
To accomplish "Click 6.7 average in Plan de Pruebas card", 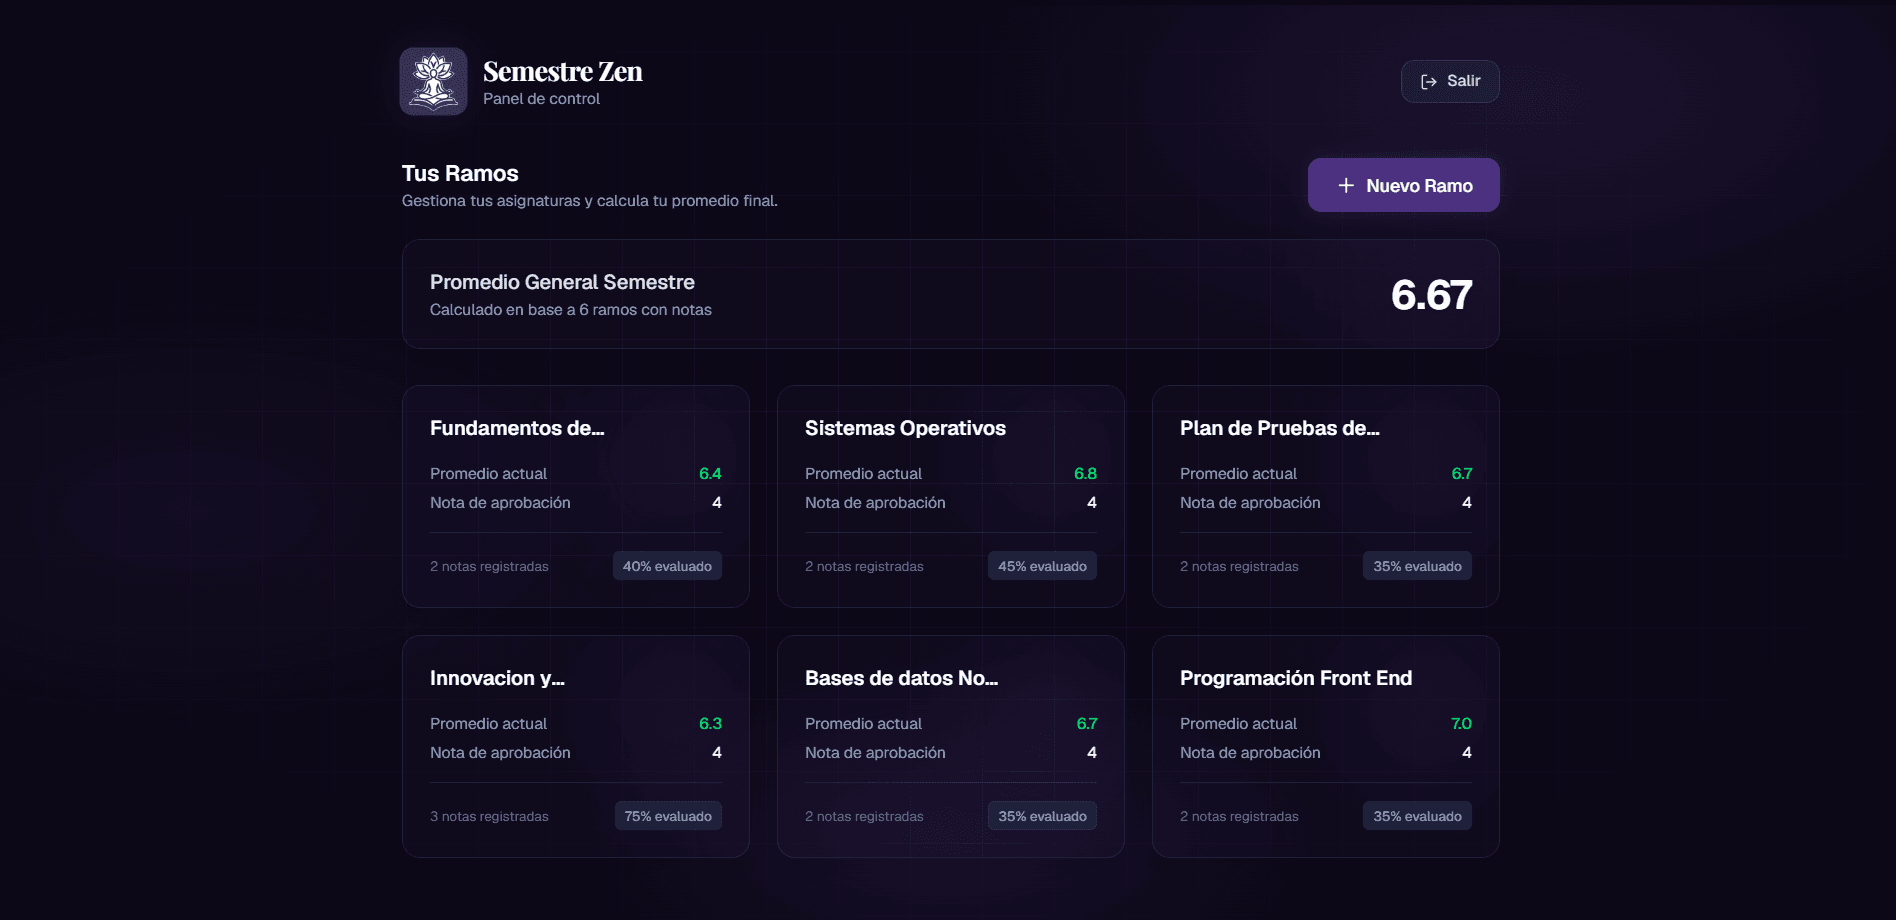I will click(x=1461, y=474).
